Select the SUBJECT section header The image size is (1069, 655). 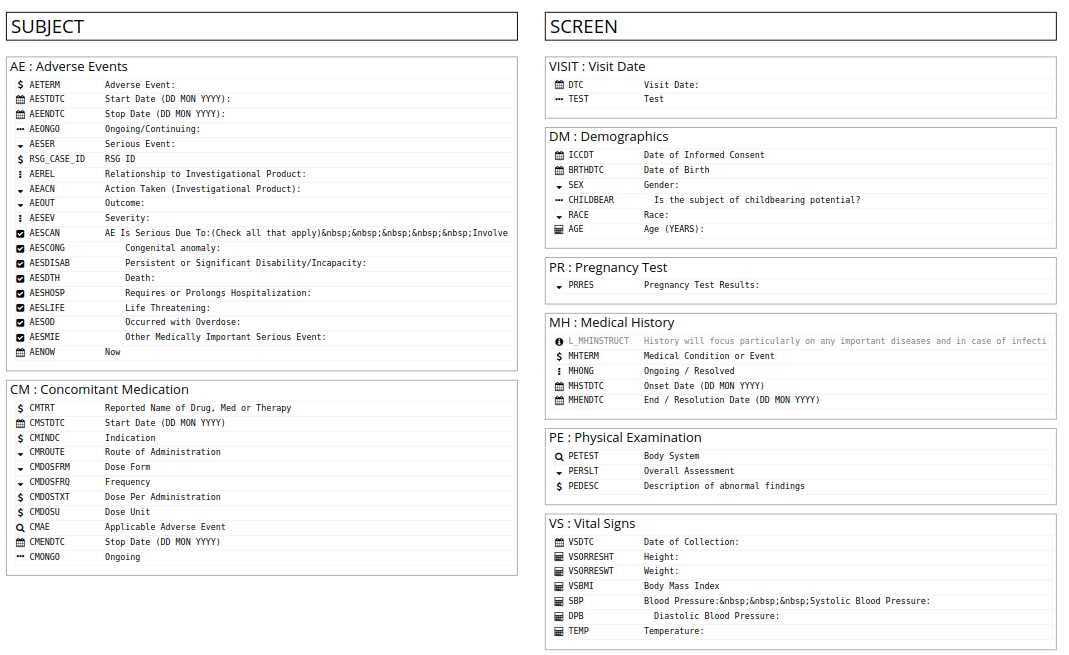coord(262,27)
